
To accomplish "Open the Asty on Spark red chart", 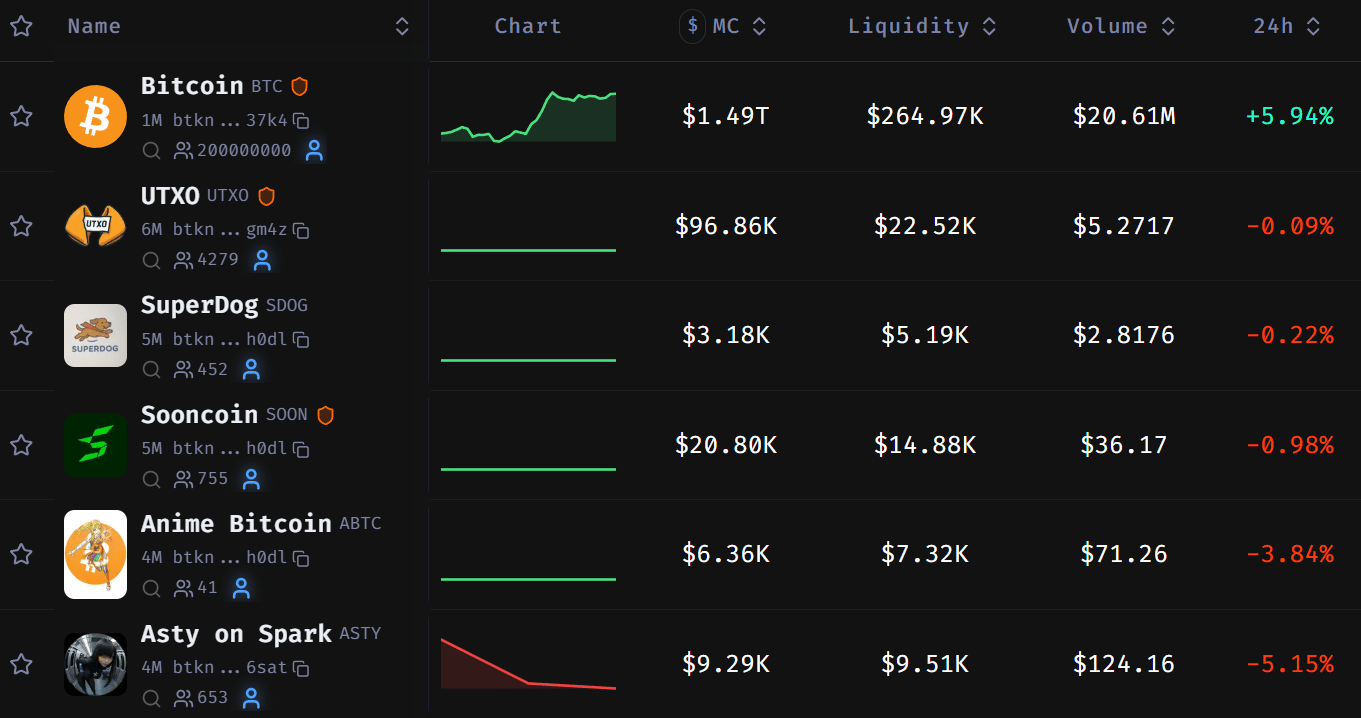I will click(x=528, y=664).
